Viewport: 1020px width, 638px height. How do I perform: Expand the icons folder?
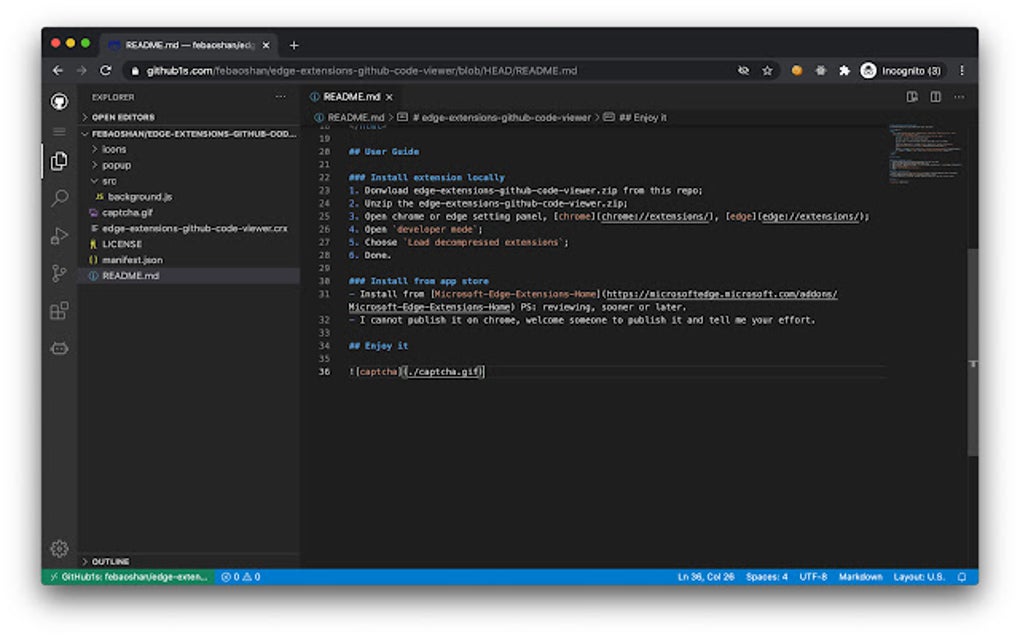[x=113, y=149]
